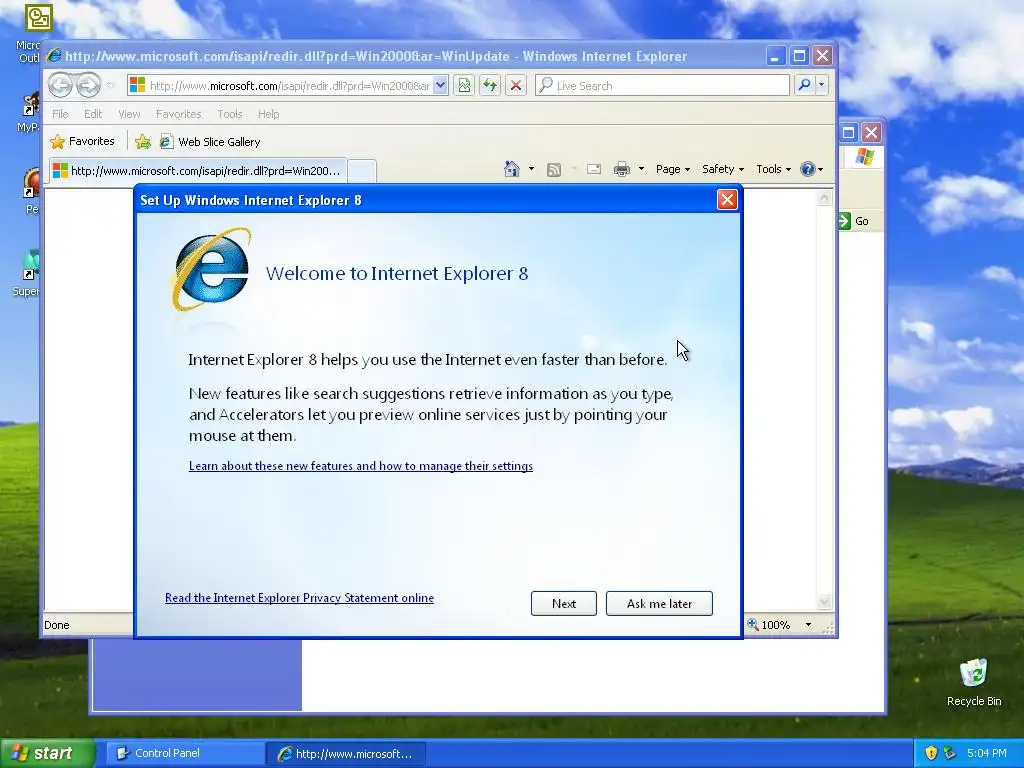Click the Back navigation arrow in Internet Explorer
This screenshot has height=768, width=1024.
click(60, 86)
